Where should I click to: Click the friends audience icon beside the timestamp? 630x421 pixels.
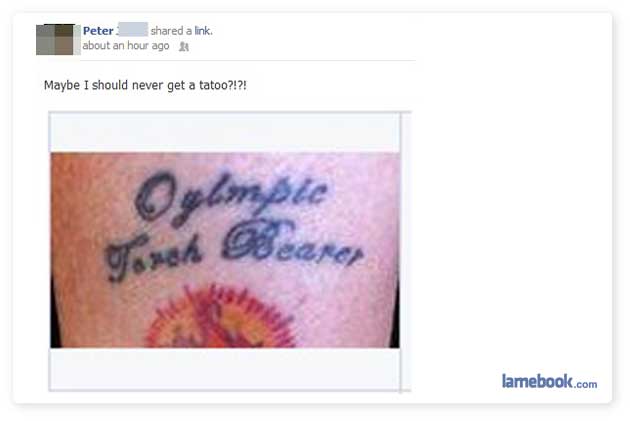point(184,47)
